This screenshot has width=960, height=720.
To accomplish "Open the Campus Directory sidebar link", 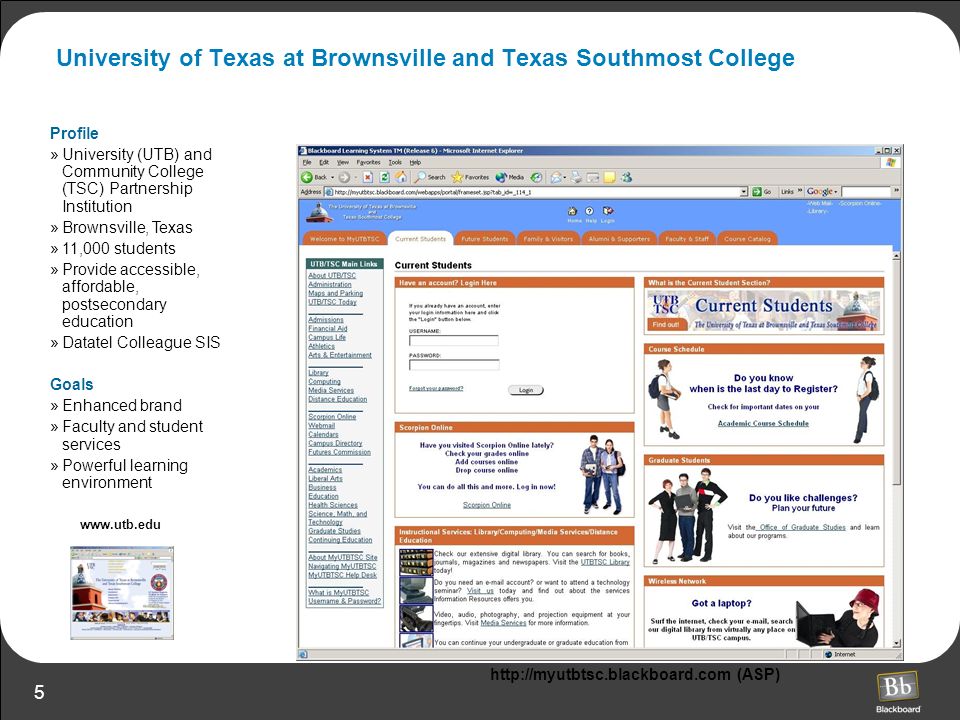I will coord(335,443).
